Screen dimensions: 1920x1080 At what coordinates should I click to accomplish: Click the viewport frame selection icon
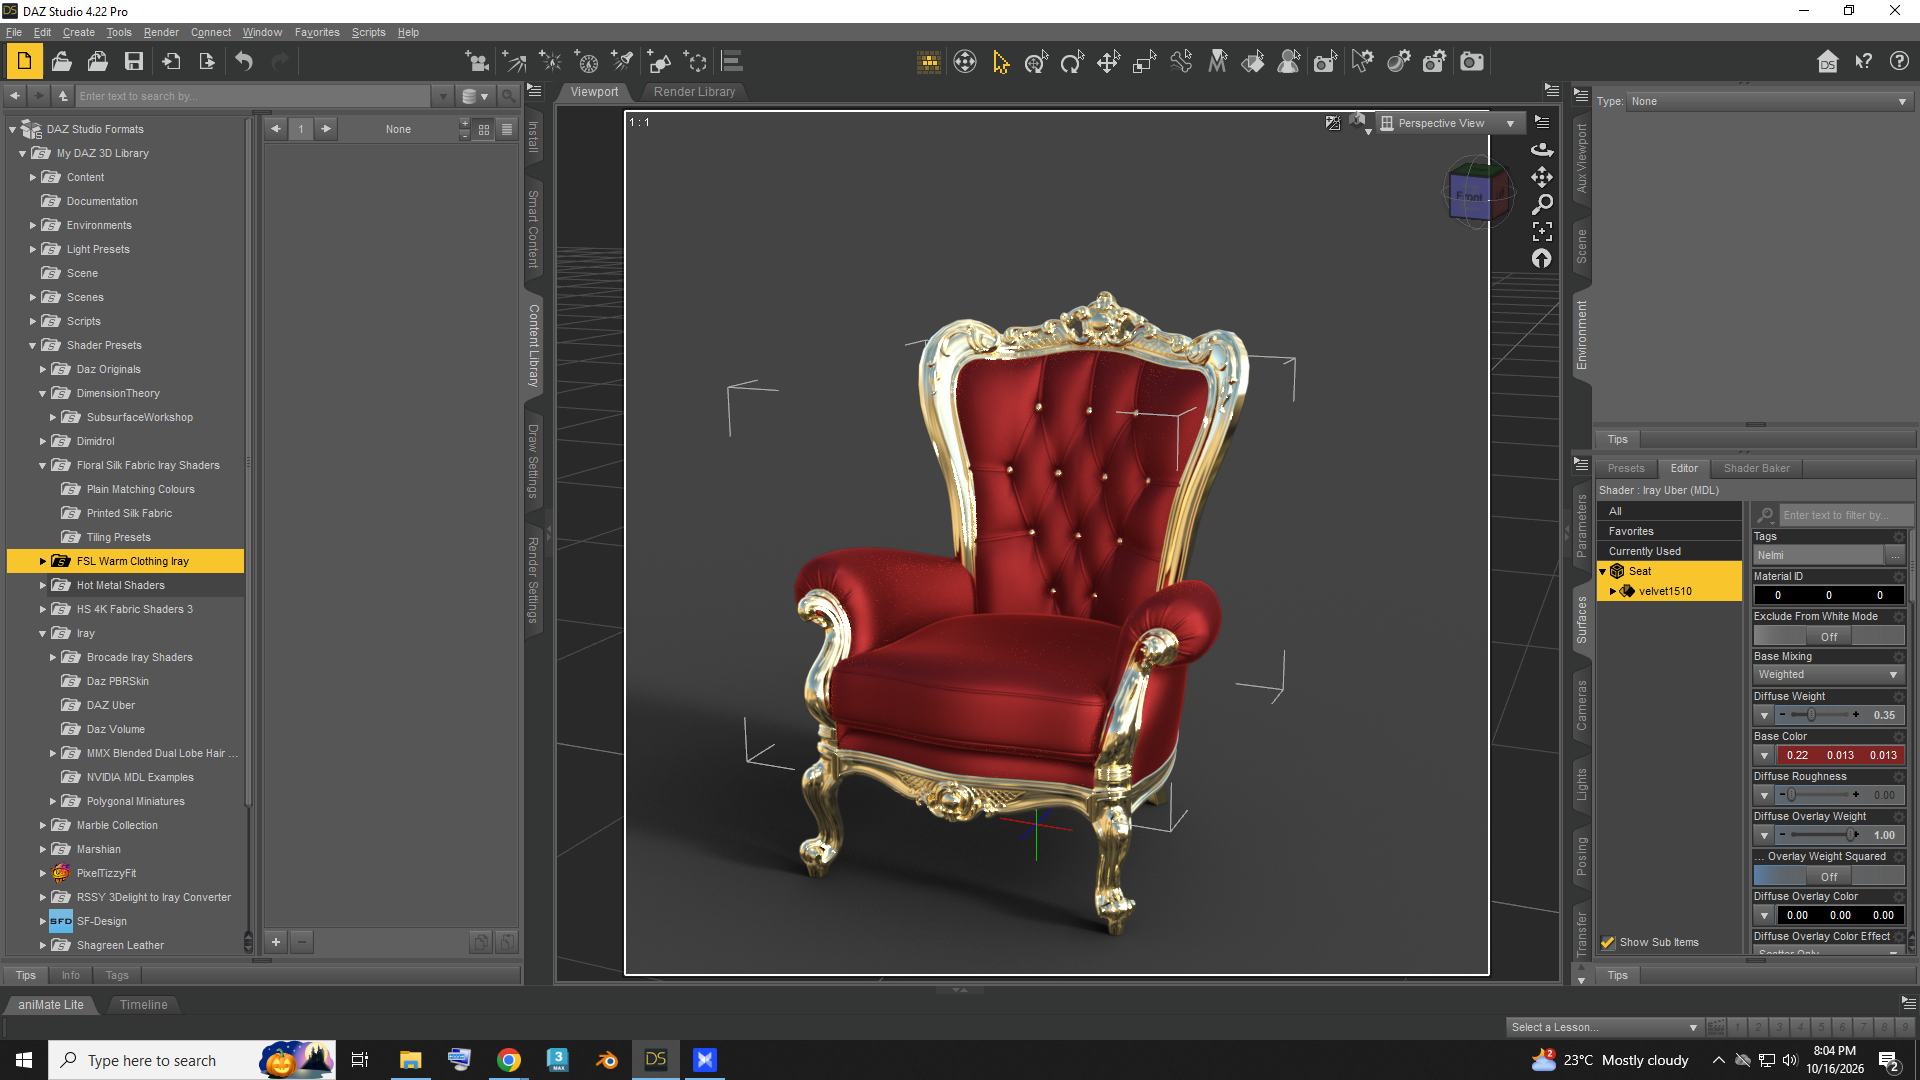(x=1542, y=231)
